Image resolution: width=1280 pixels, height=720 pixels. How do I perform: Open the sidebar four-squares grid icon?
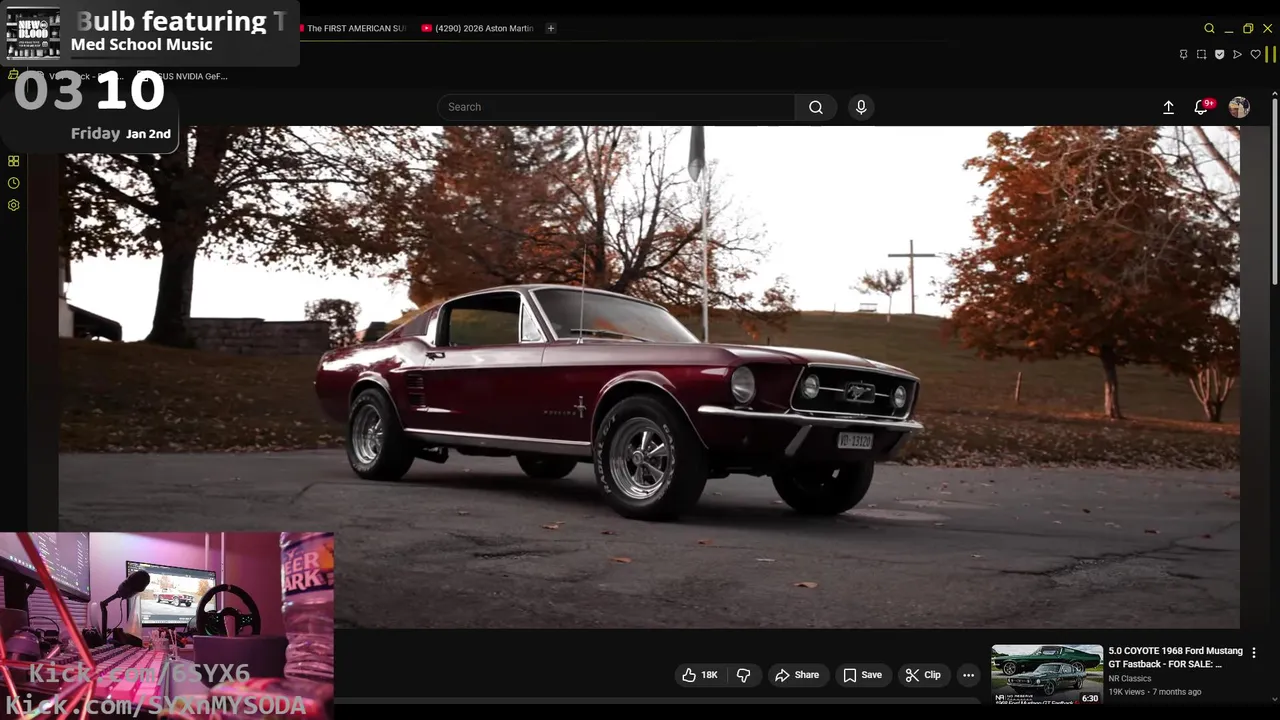(13, 161)
